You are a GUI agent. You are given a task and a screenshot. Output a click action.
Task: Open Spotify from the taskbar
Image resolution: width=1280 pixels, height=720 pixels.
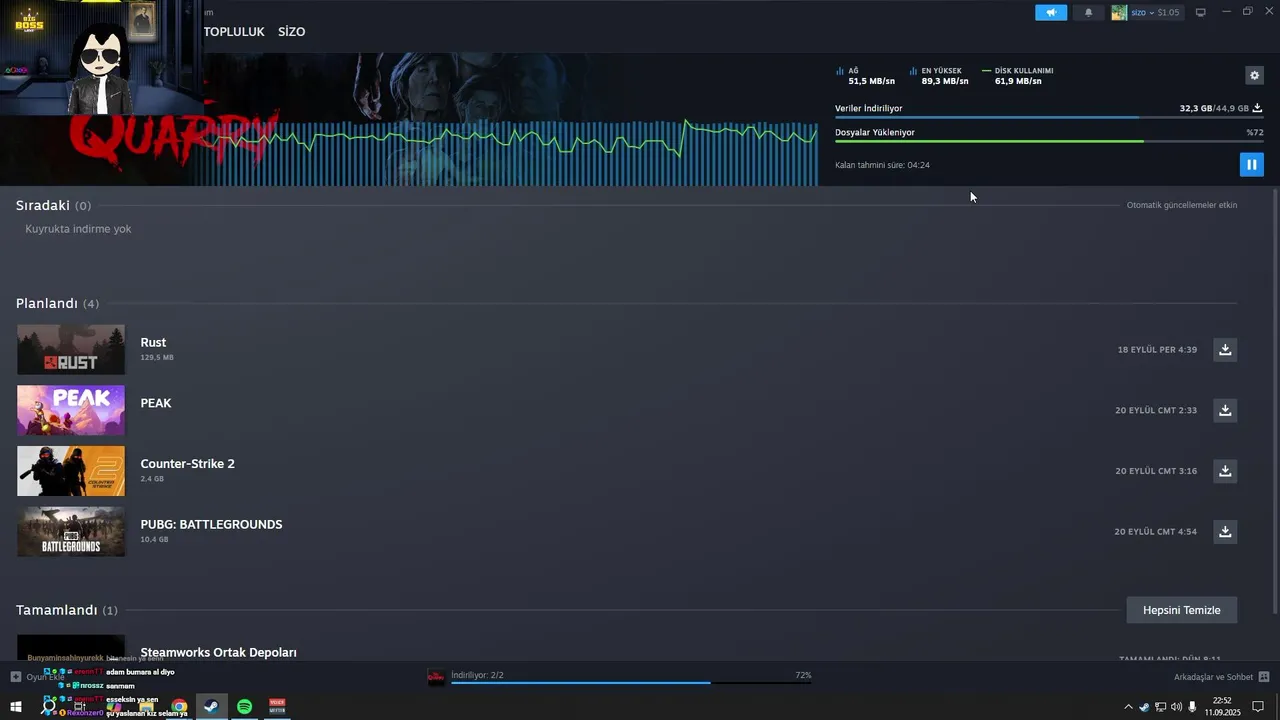point(245,707)
